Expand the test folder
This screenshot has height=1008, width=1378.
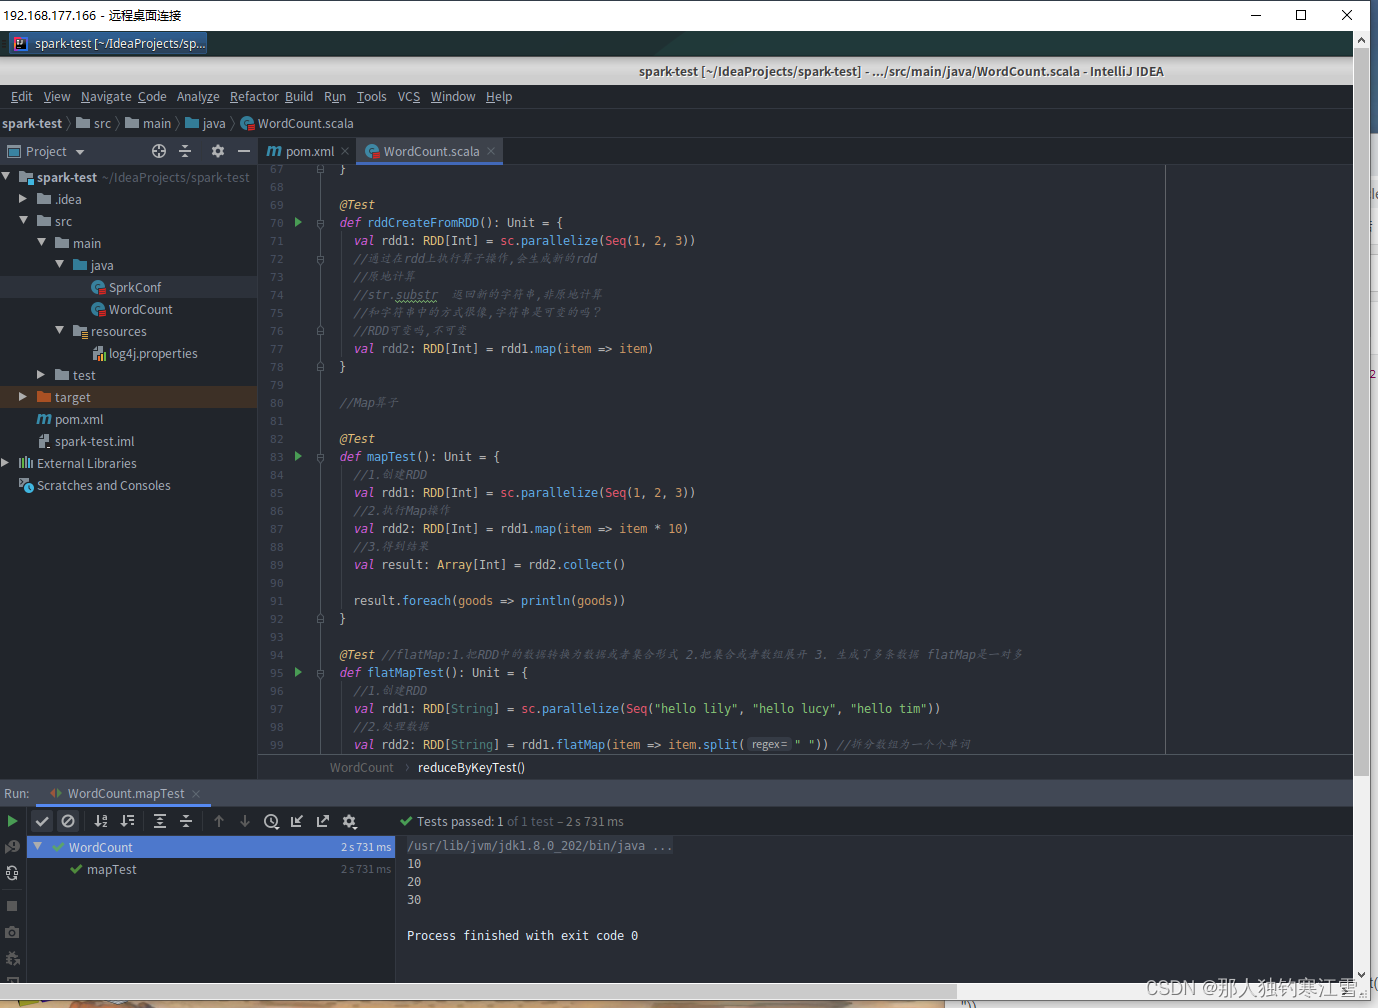pyautogui.click(x=41, y=375)
